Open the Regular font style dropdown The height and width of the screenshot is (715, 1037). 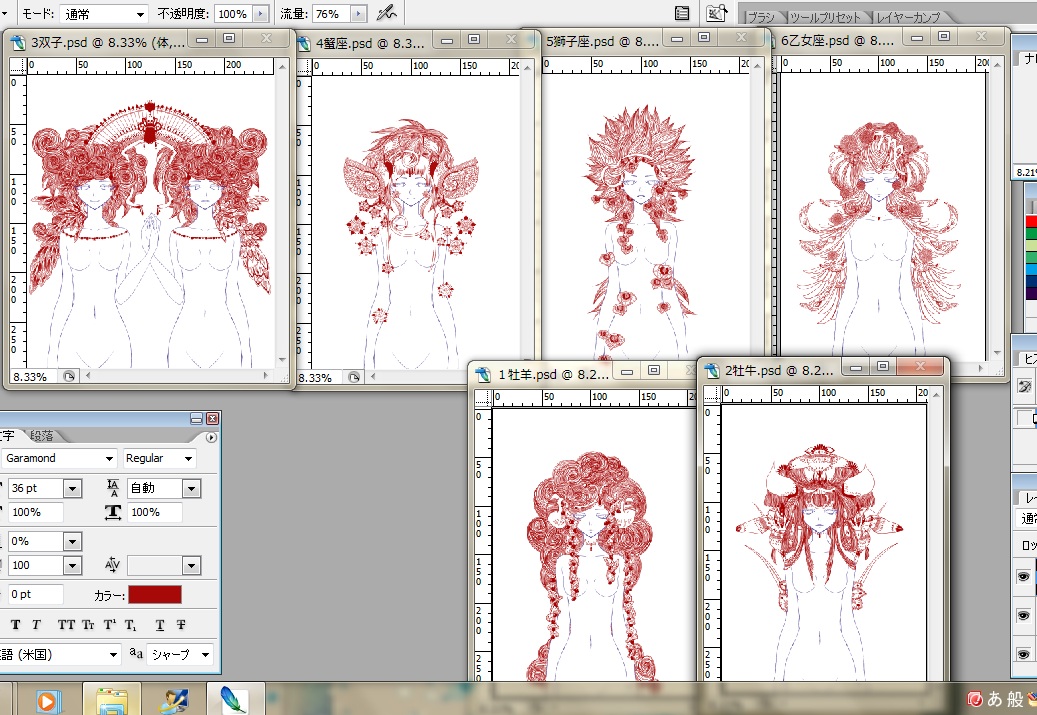coord(186,458)
